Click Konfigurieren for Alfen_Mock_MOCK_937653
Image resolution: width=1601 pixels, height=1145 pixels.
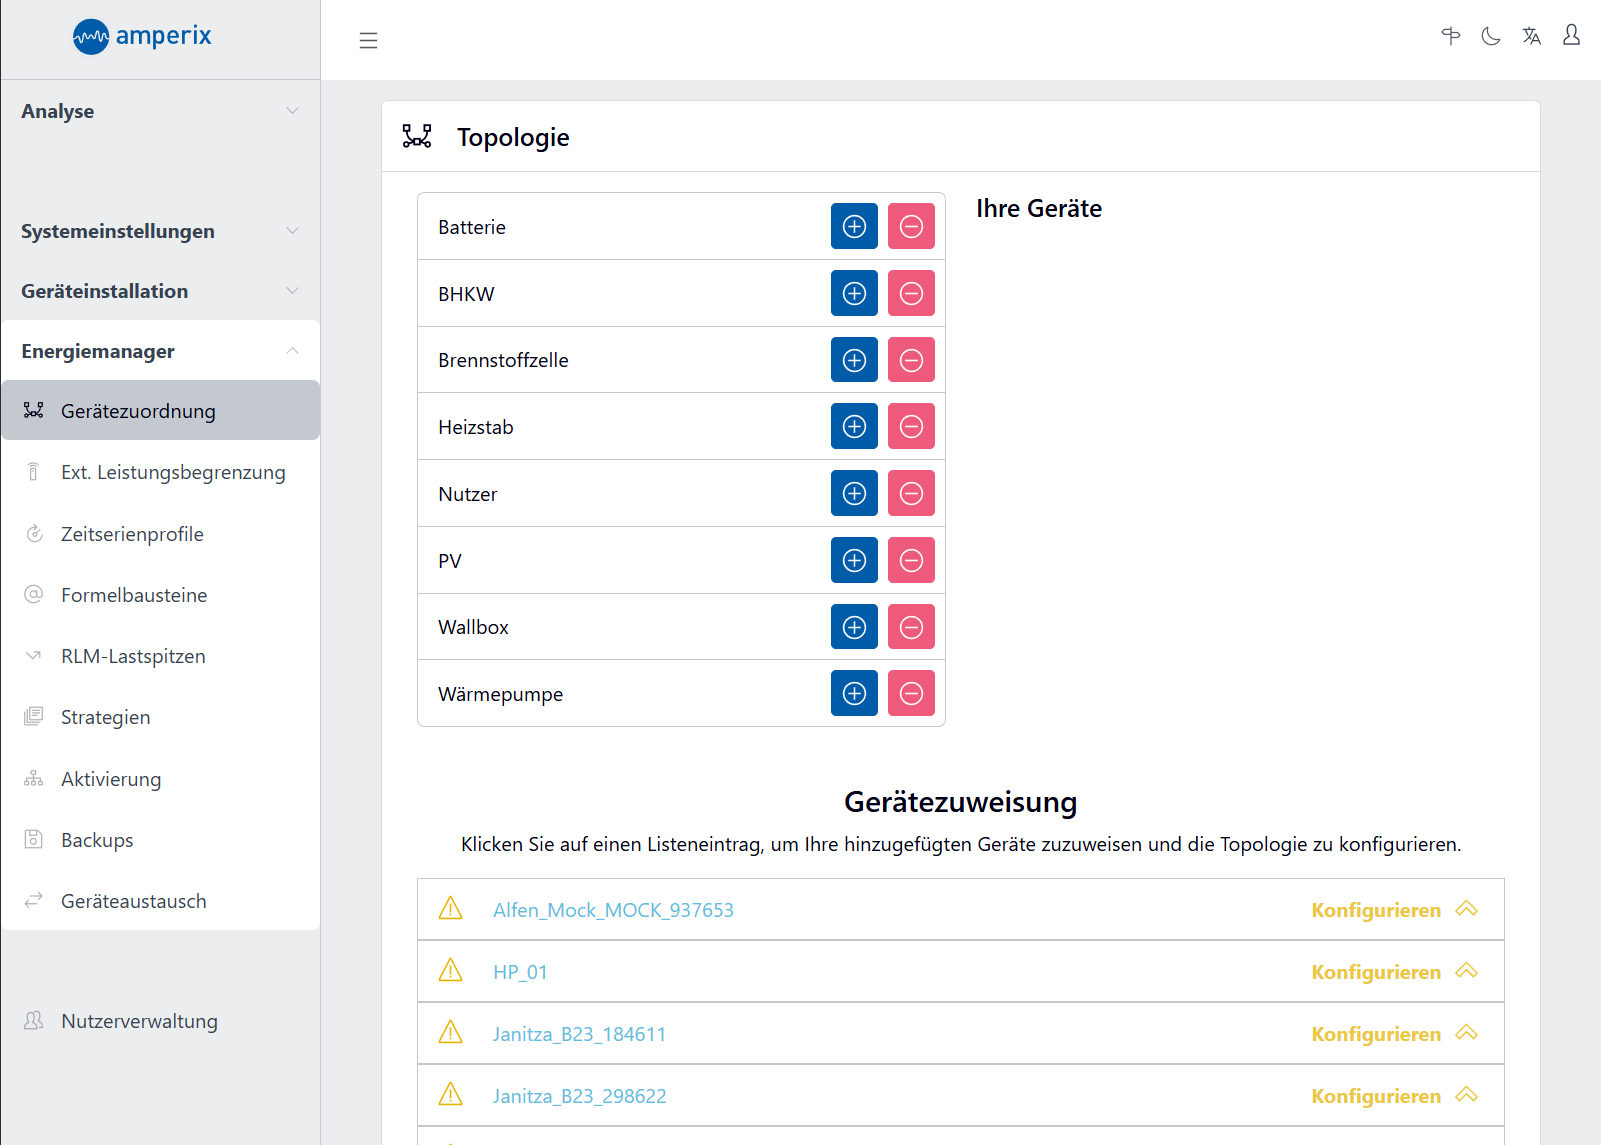[1376, 910]
